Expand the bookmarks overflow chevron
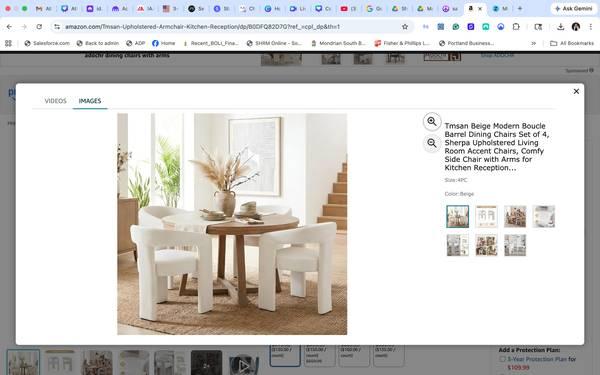600x375 pixels. coord(533,43)
